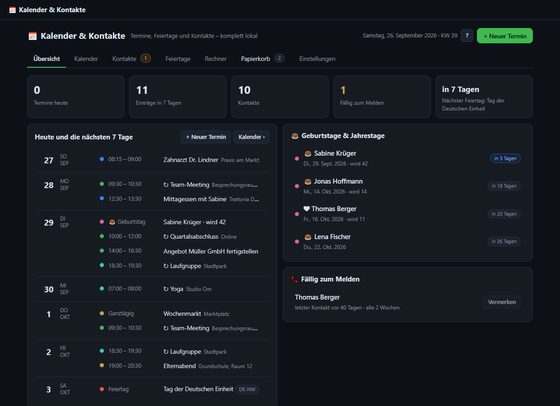Create an entry with green Neuer Termin button
The height and width of the screenshot is (406, 560).
505,36
